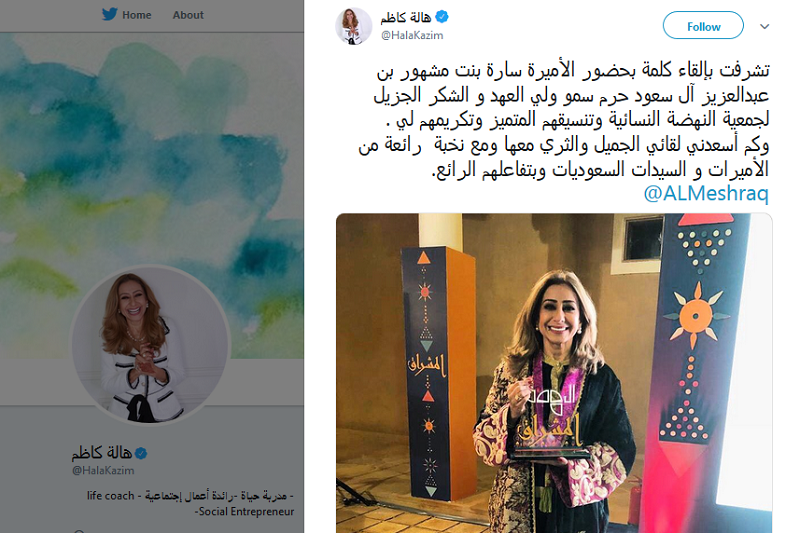Open the large circular profile picture
Screen dimensions: 800x533
(x=151, y=344)
